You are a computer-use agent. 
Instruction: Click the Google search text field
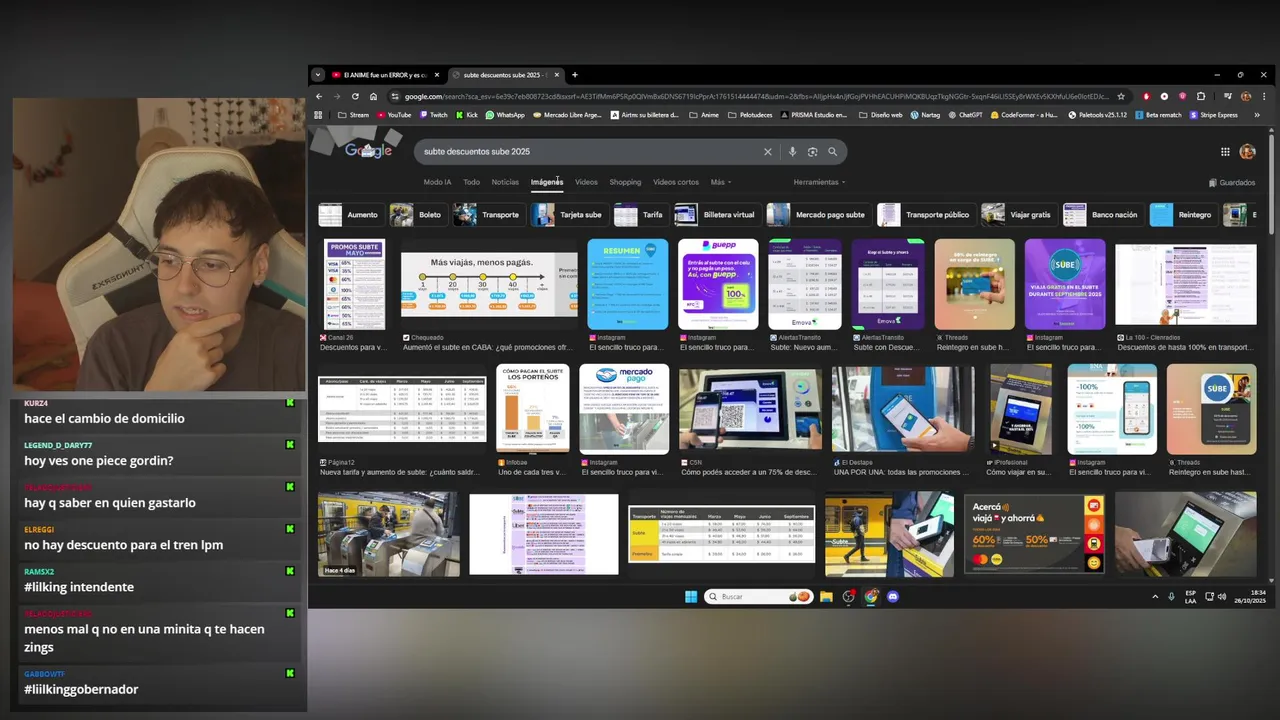coord(590,152)
